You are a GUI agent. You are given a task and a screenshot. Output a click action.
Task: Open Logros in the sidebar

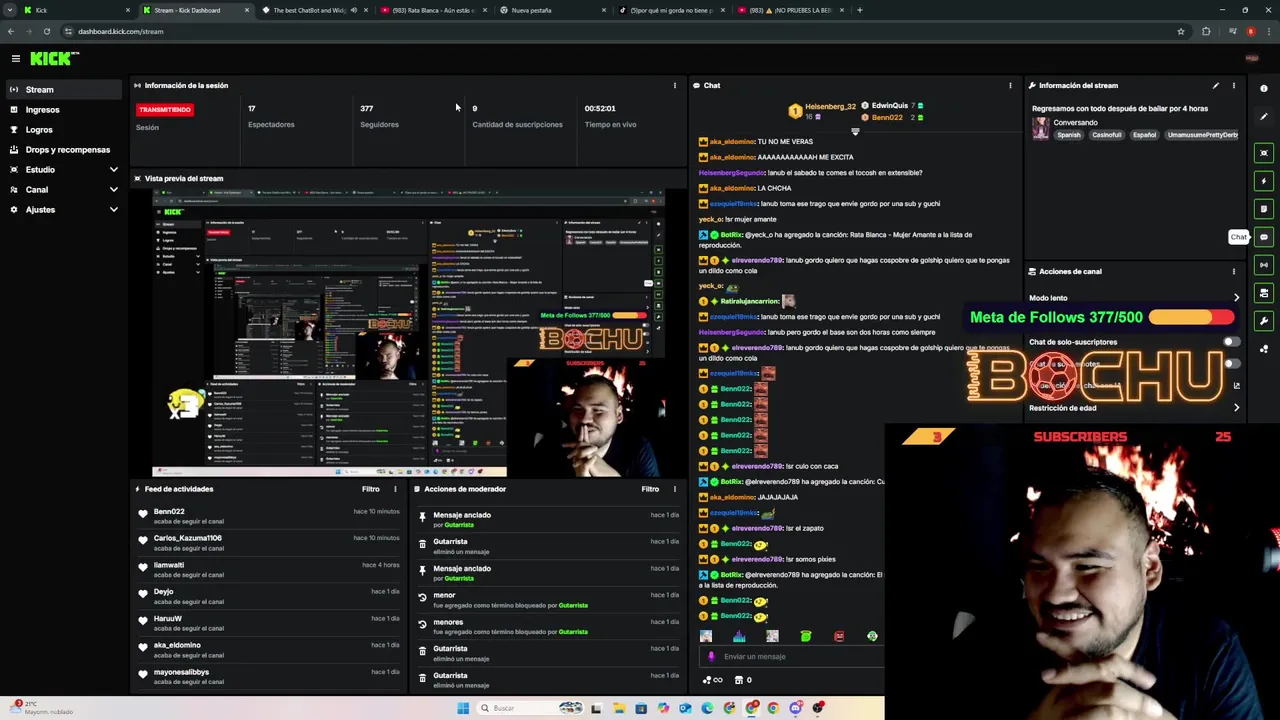click(x=62, y=129)
